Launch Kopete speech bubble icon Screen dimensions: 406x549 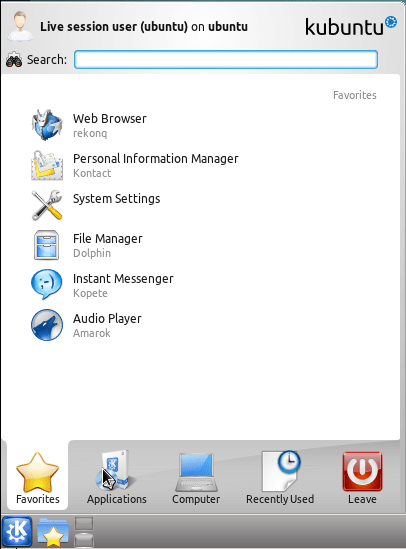click(x=47, y=284)
